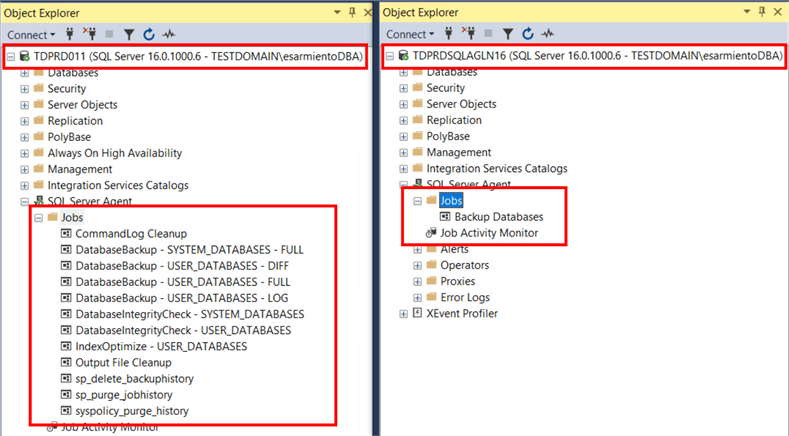Click Connect plug icon in right Object Explorer toolbar
The image size is (789, 436).
point(449,33)
